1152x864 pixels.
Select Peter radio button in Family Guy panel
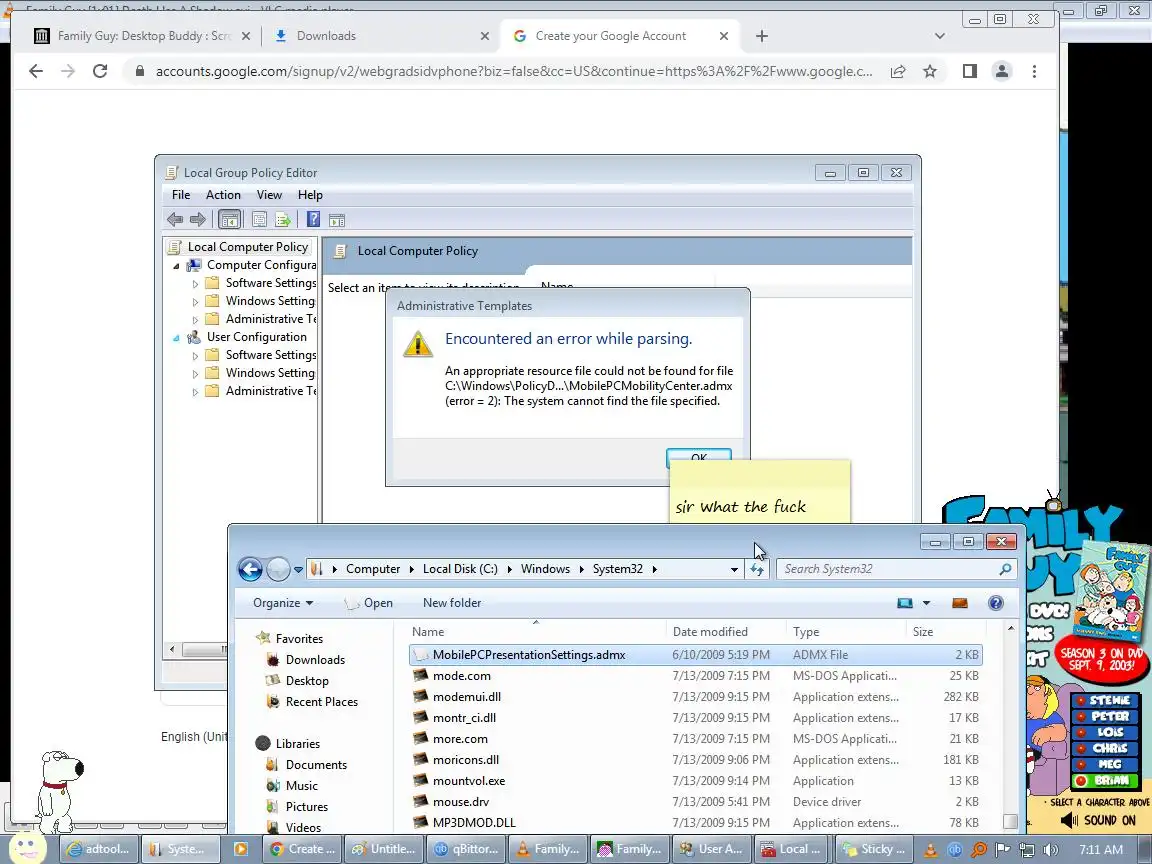click(x=1081, y=716)
